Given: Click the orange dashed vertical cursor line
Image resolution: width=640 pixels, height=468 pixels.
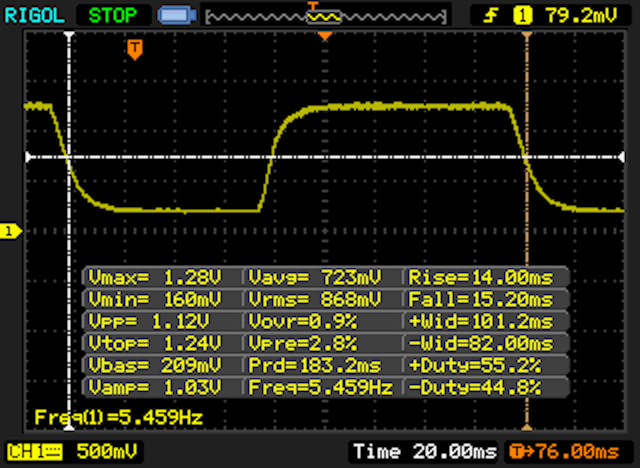Looking at the screenshot, I should [x=527, y=231].
